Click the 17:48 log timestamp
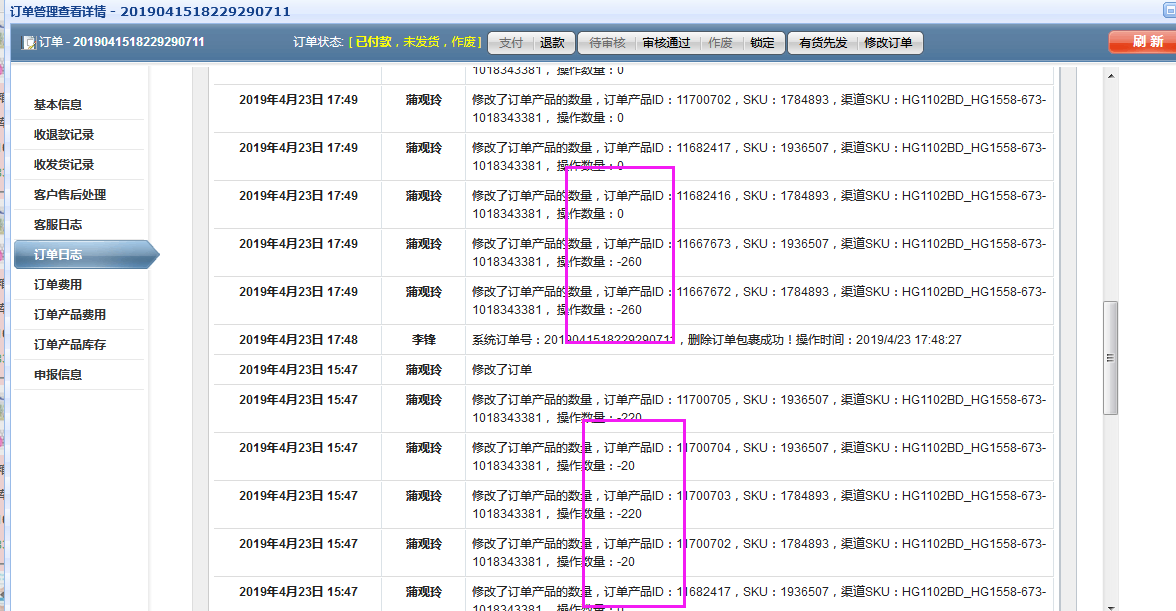 pyautogui.click(x=298, y=340)
